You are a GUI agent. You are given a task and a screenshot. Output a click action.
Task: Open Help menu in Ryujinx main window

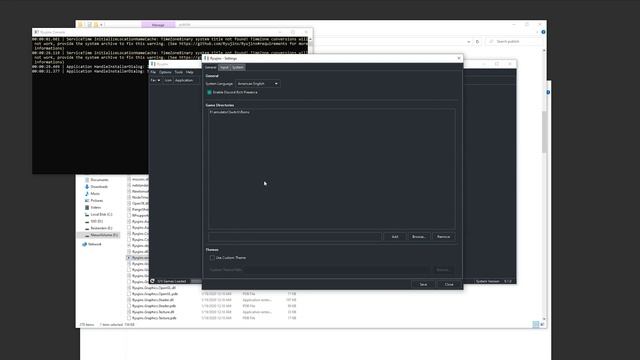pos(189,72)
